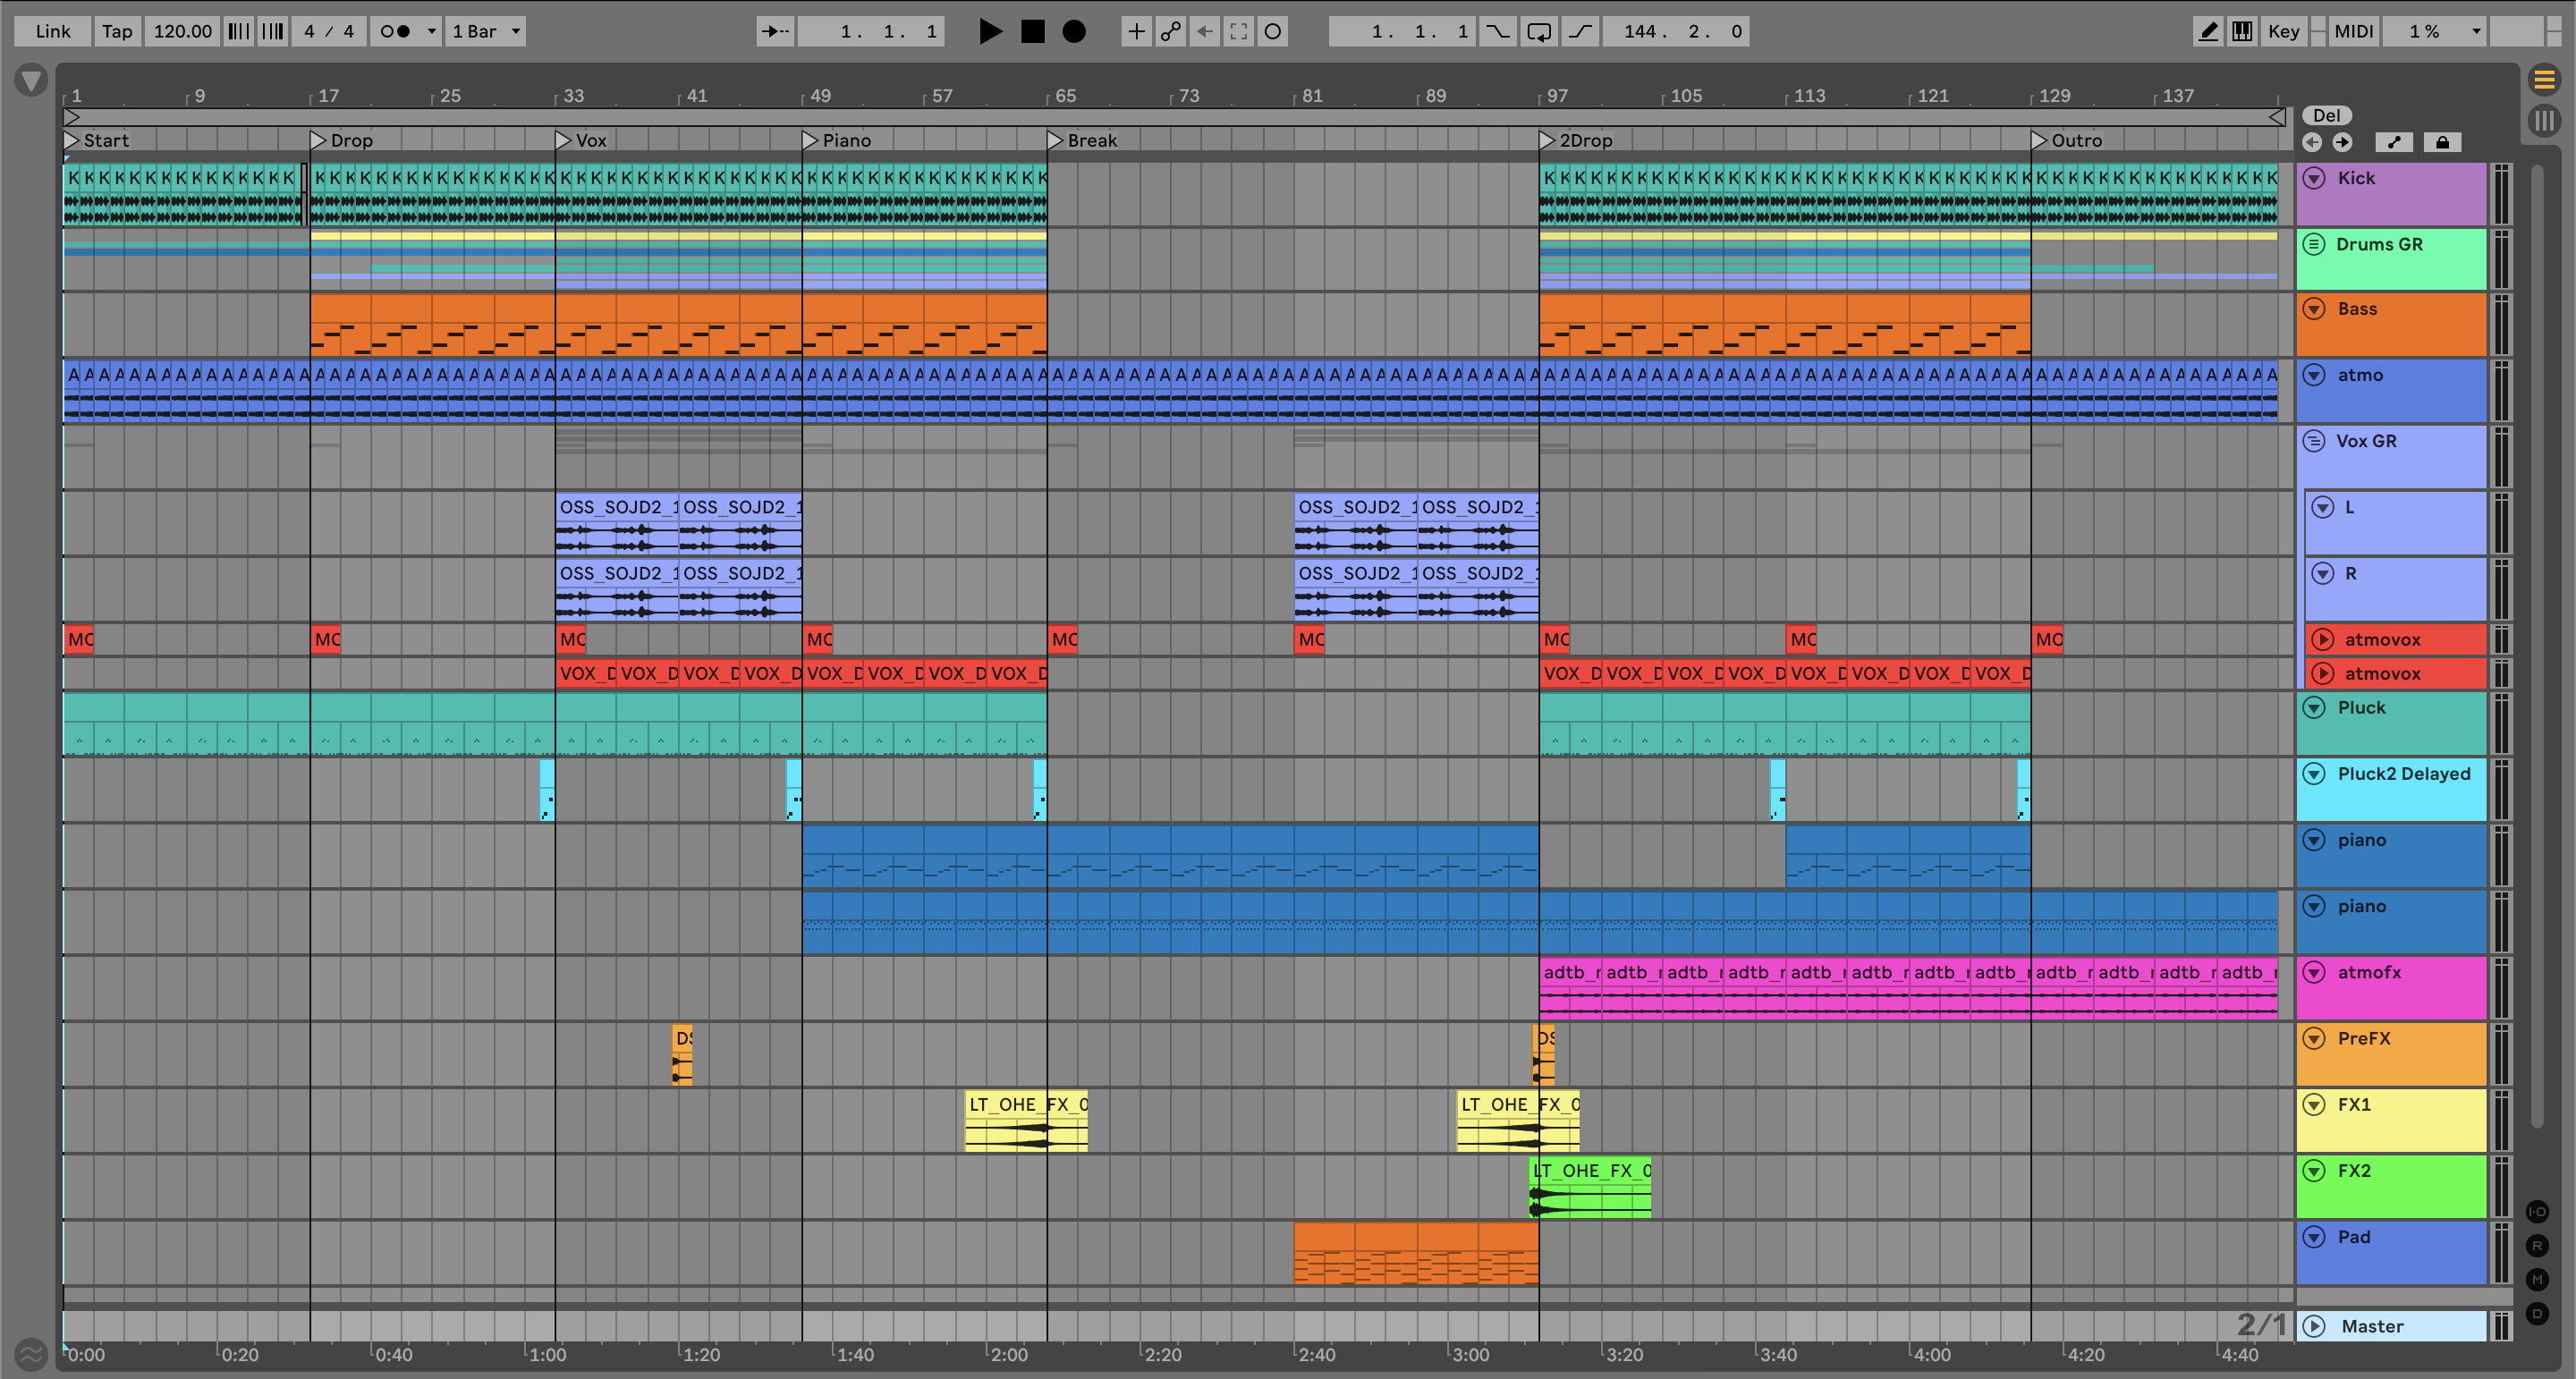Screen dimensions: 2576x1379
Task: Toggle MIDI map mode
Action: [2353, 31]
